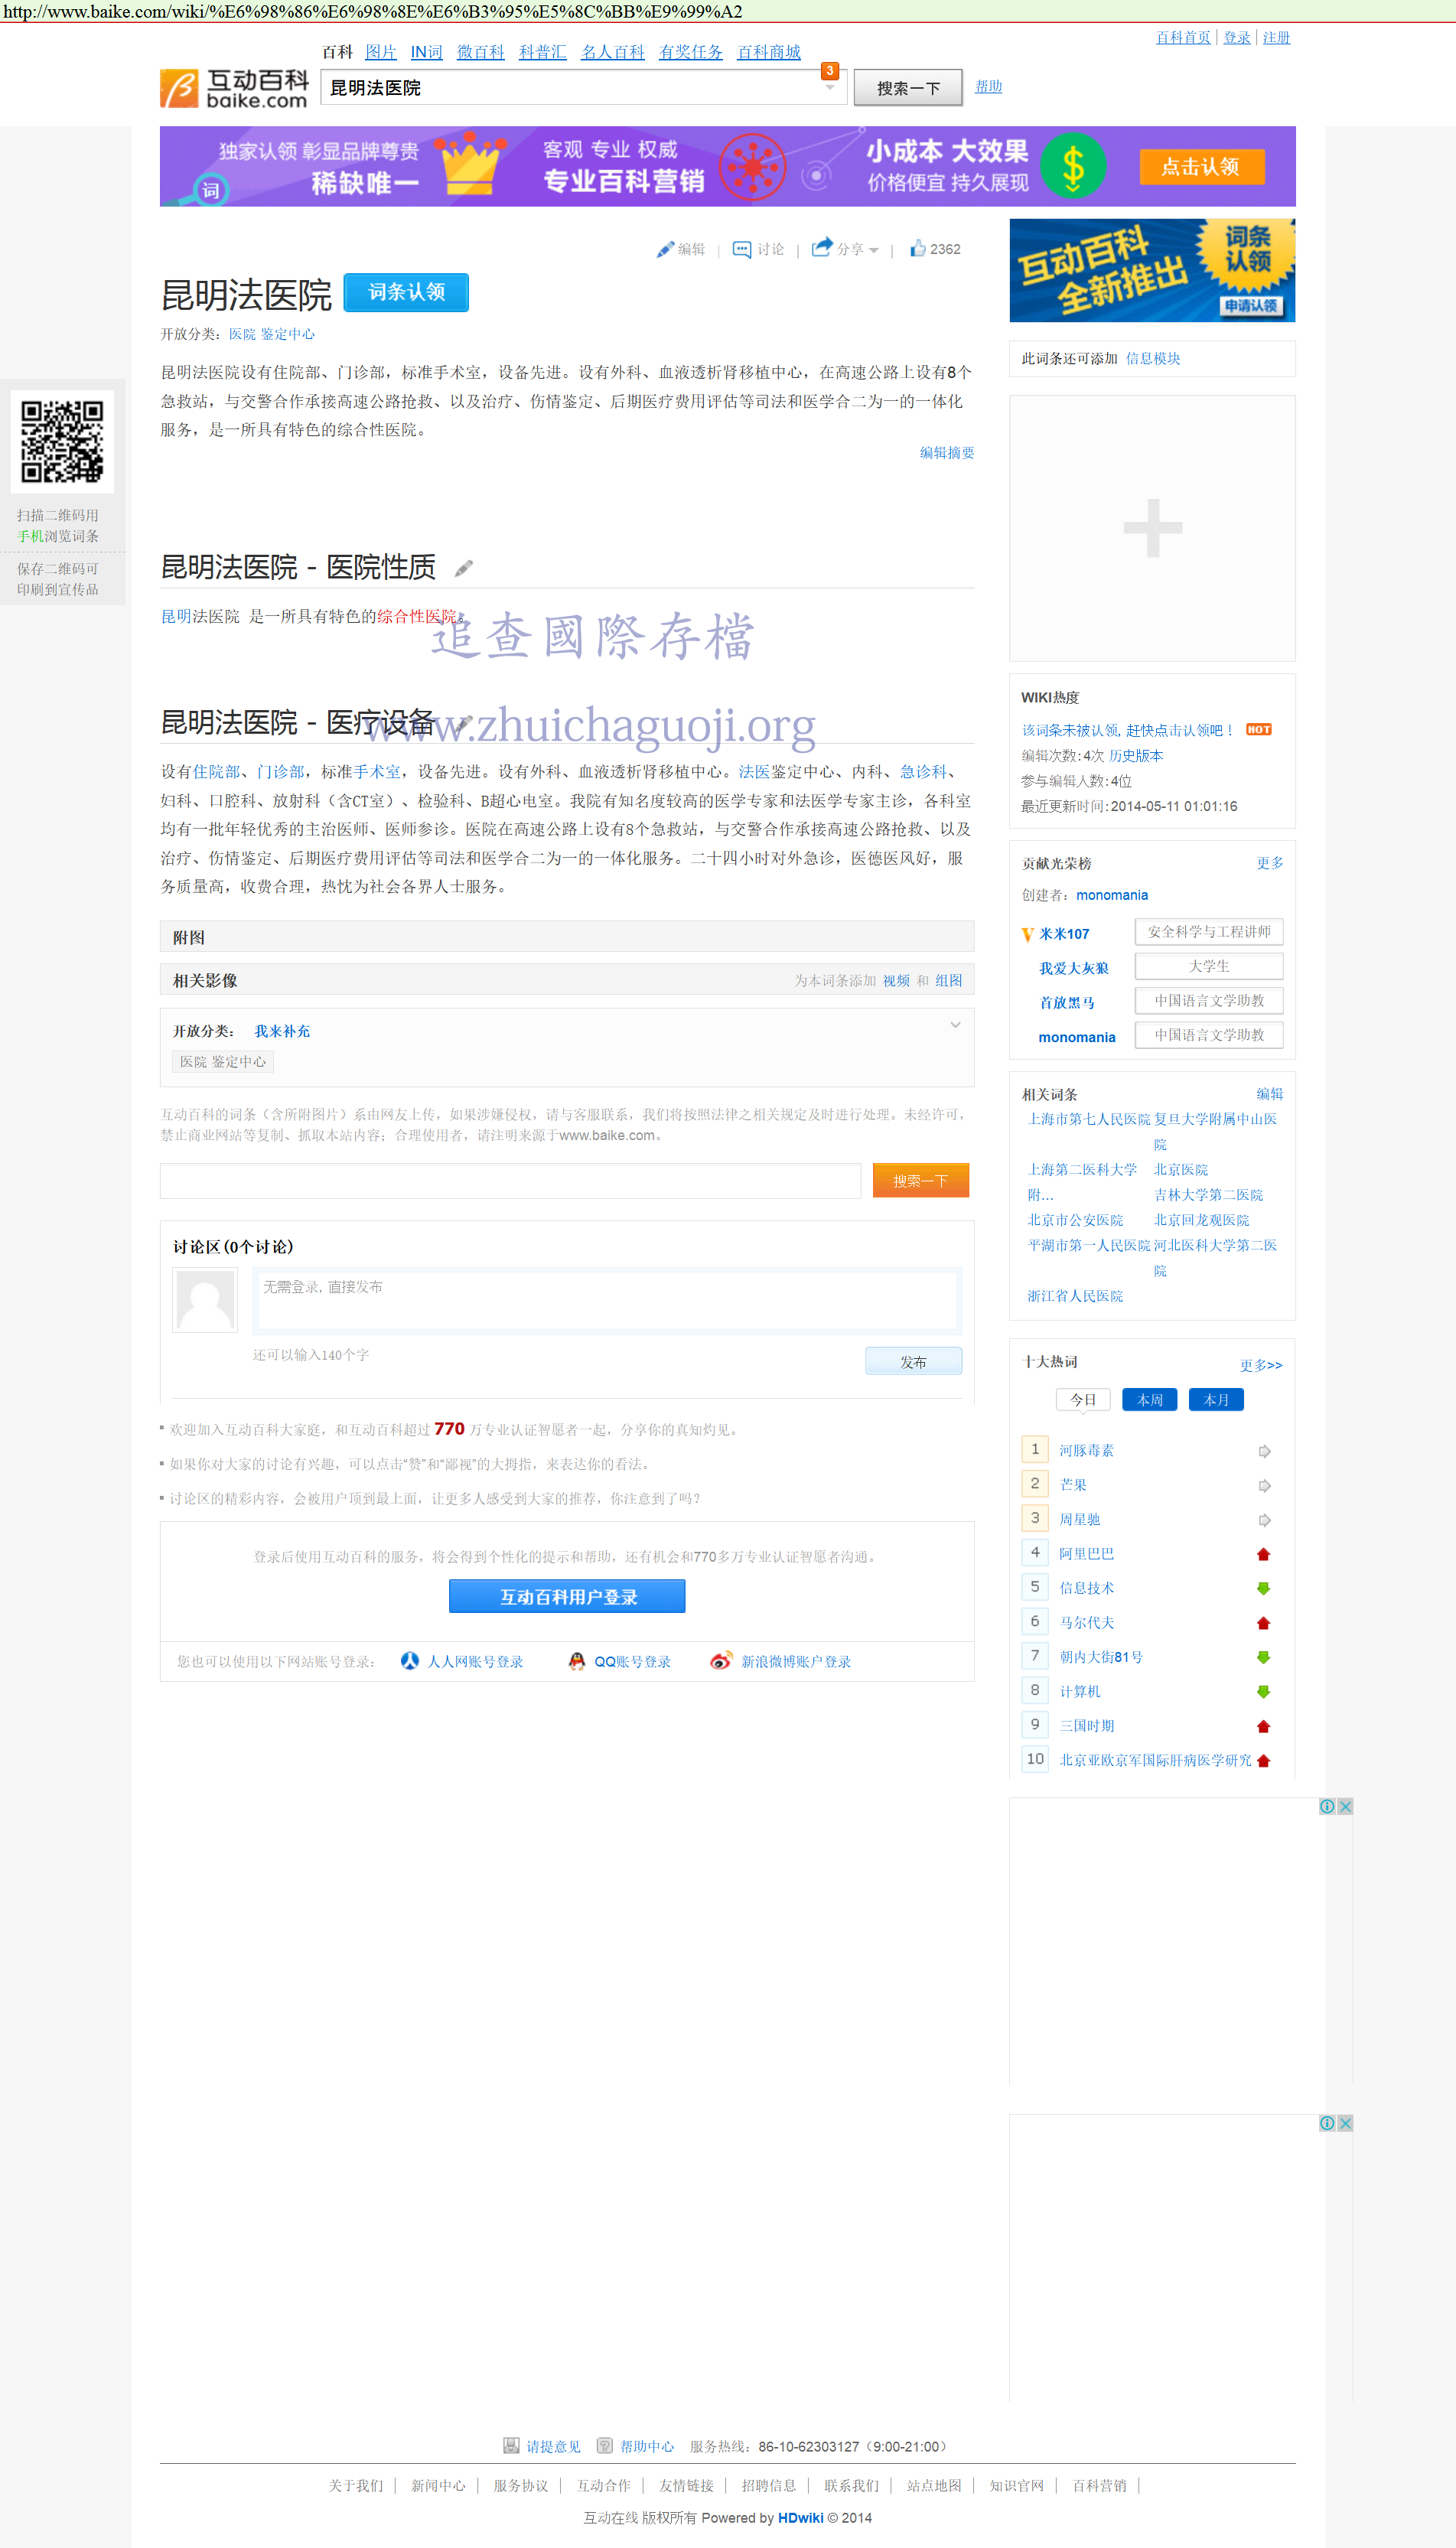Click the Renren account login icon

(410, 1661)
